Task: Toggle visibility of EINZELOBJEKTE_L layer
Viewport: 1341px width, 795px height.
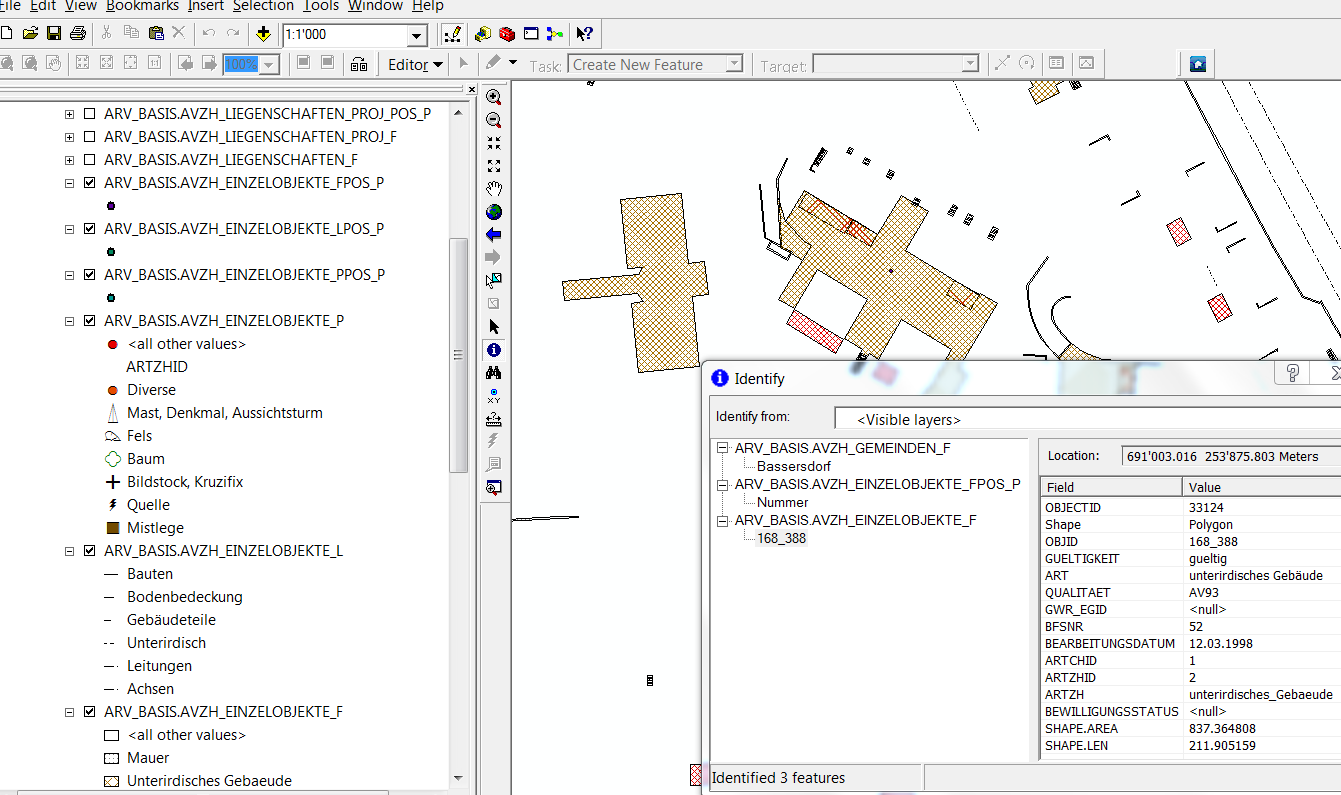Action: click(90, 551)
